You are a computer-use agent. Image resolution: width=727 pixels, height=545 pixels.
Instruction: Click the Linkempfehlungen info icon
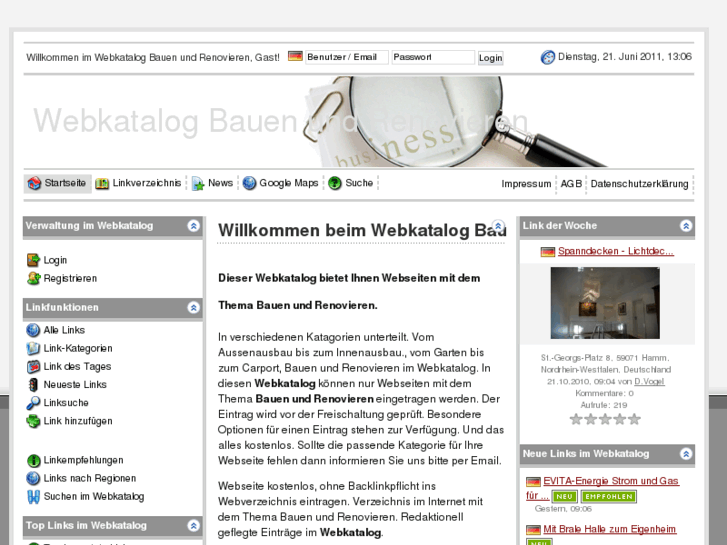click(x=33, y=460)
